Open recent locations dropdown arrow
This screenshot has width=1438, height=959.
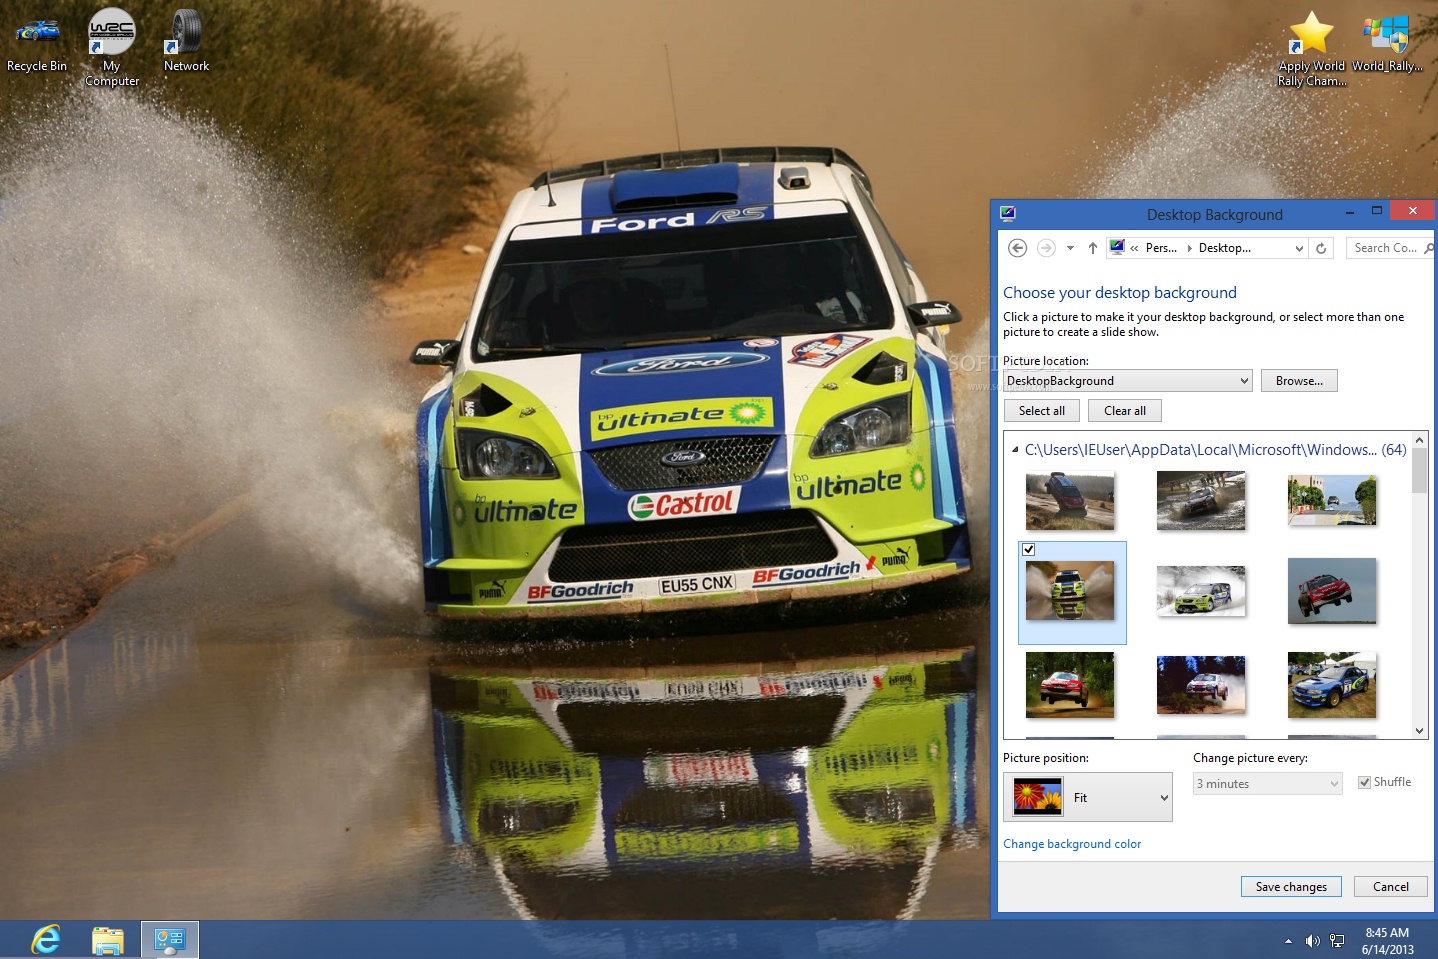1070,248
